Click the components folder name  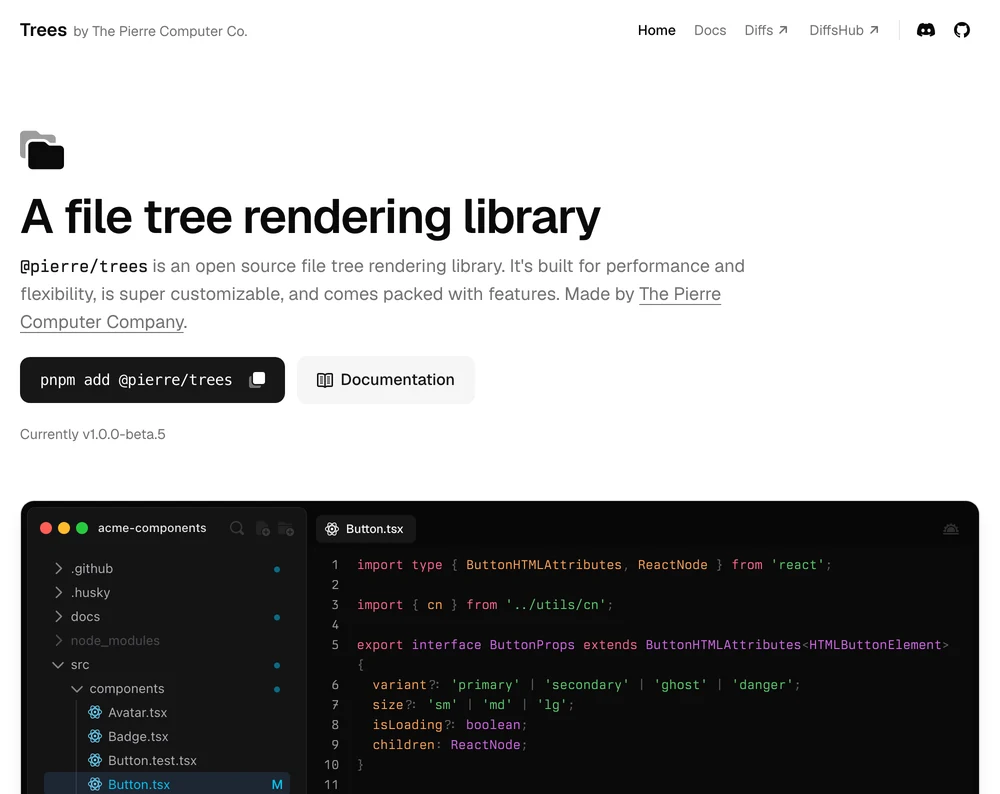(x=127, y=689)
